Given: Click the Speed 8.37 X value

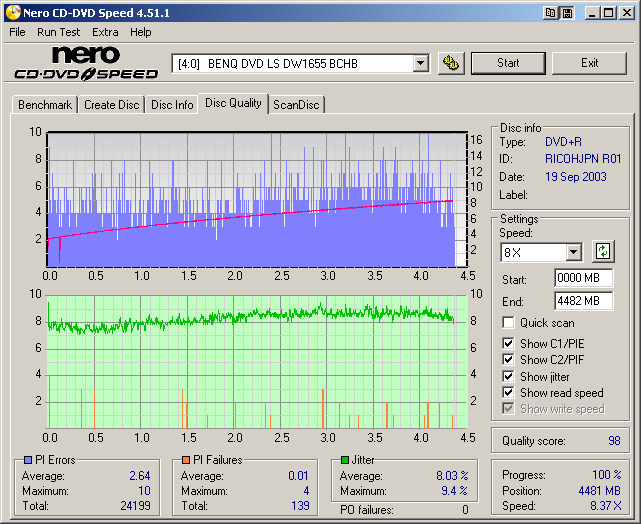Looking at the screenshot, I should (x=606, y=506).
